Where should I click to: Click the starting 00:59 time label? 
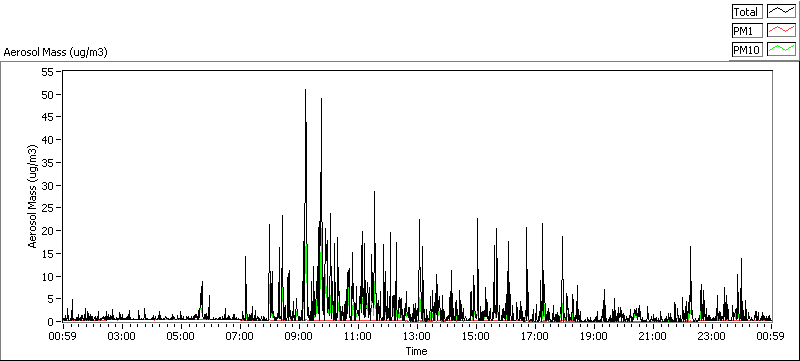tap(62, 337)
